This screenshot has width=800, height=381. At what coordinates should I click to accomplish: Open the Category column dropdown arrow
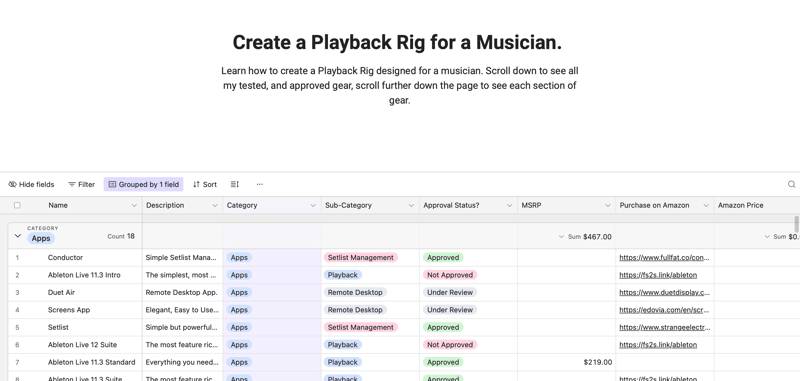pyautogui.click(x=313, y=205)
